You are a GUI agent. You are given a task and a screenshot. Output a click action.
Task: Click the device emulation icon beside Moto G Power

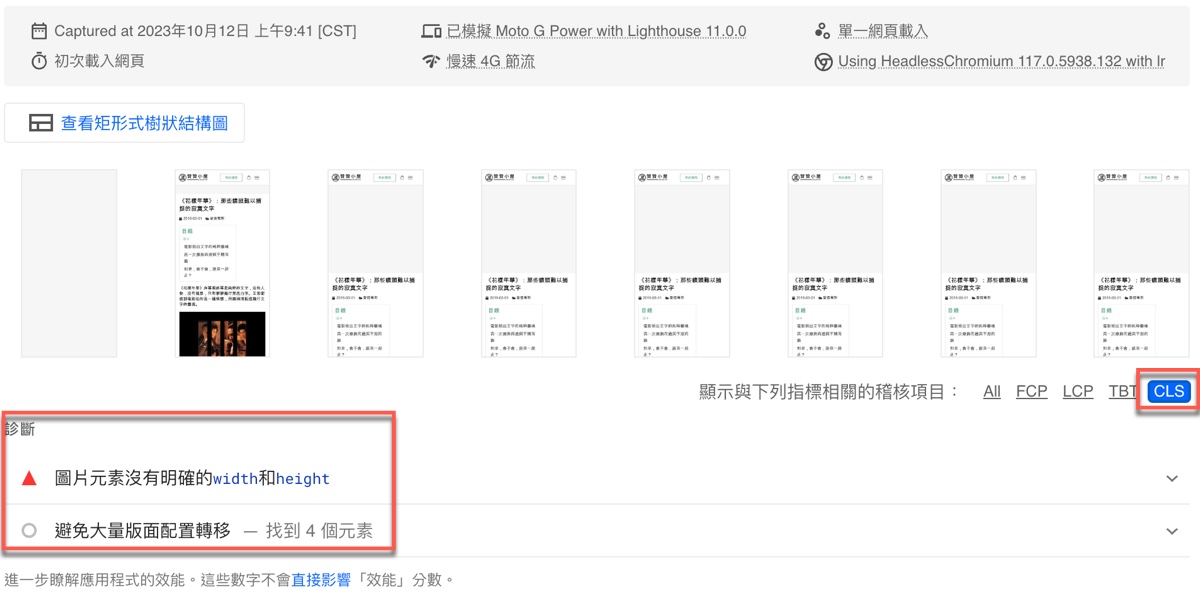(x=431, y=31)
